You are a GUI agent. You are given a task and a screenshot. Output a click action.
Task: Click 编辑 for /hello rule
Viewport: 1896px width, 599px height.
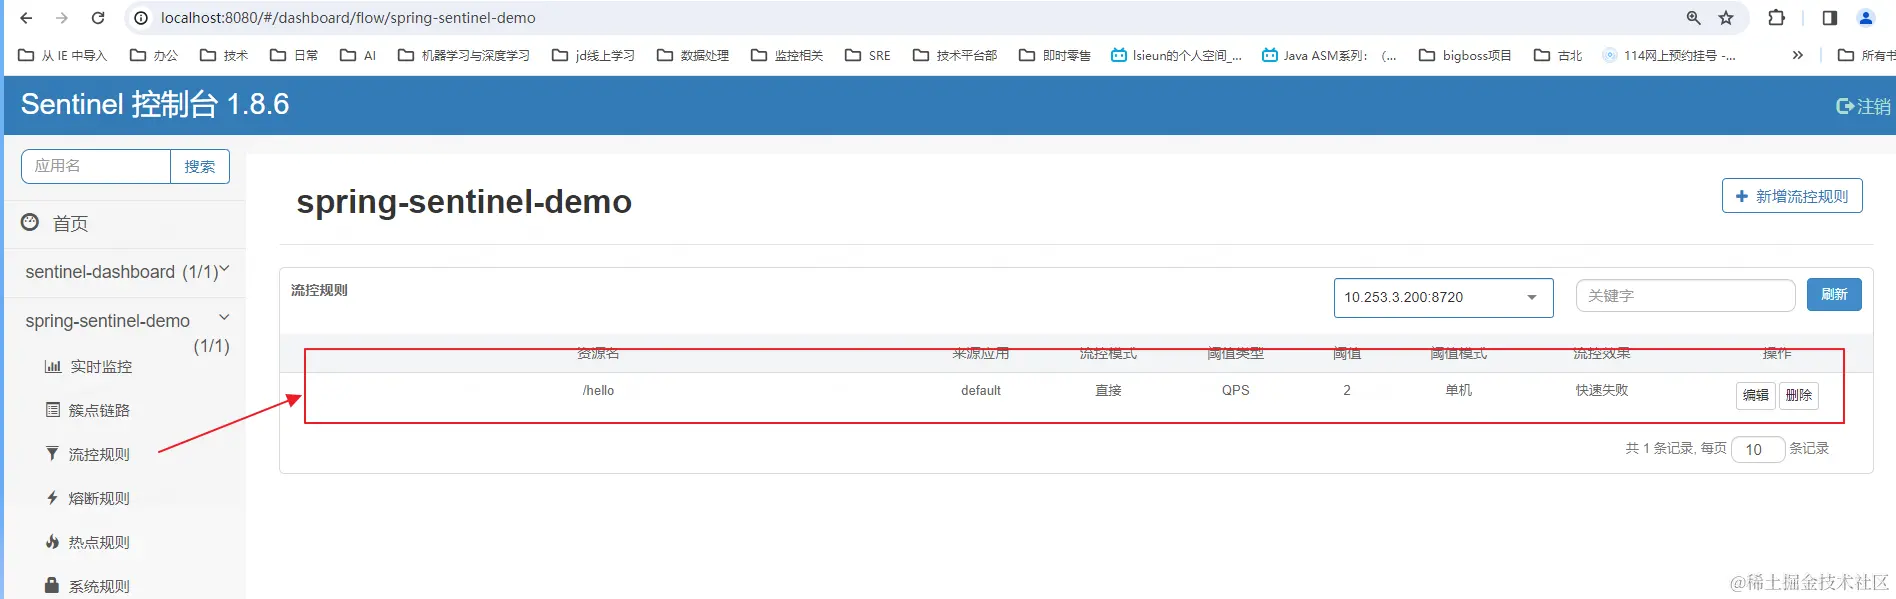click(x=1755, y=395)
